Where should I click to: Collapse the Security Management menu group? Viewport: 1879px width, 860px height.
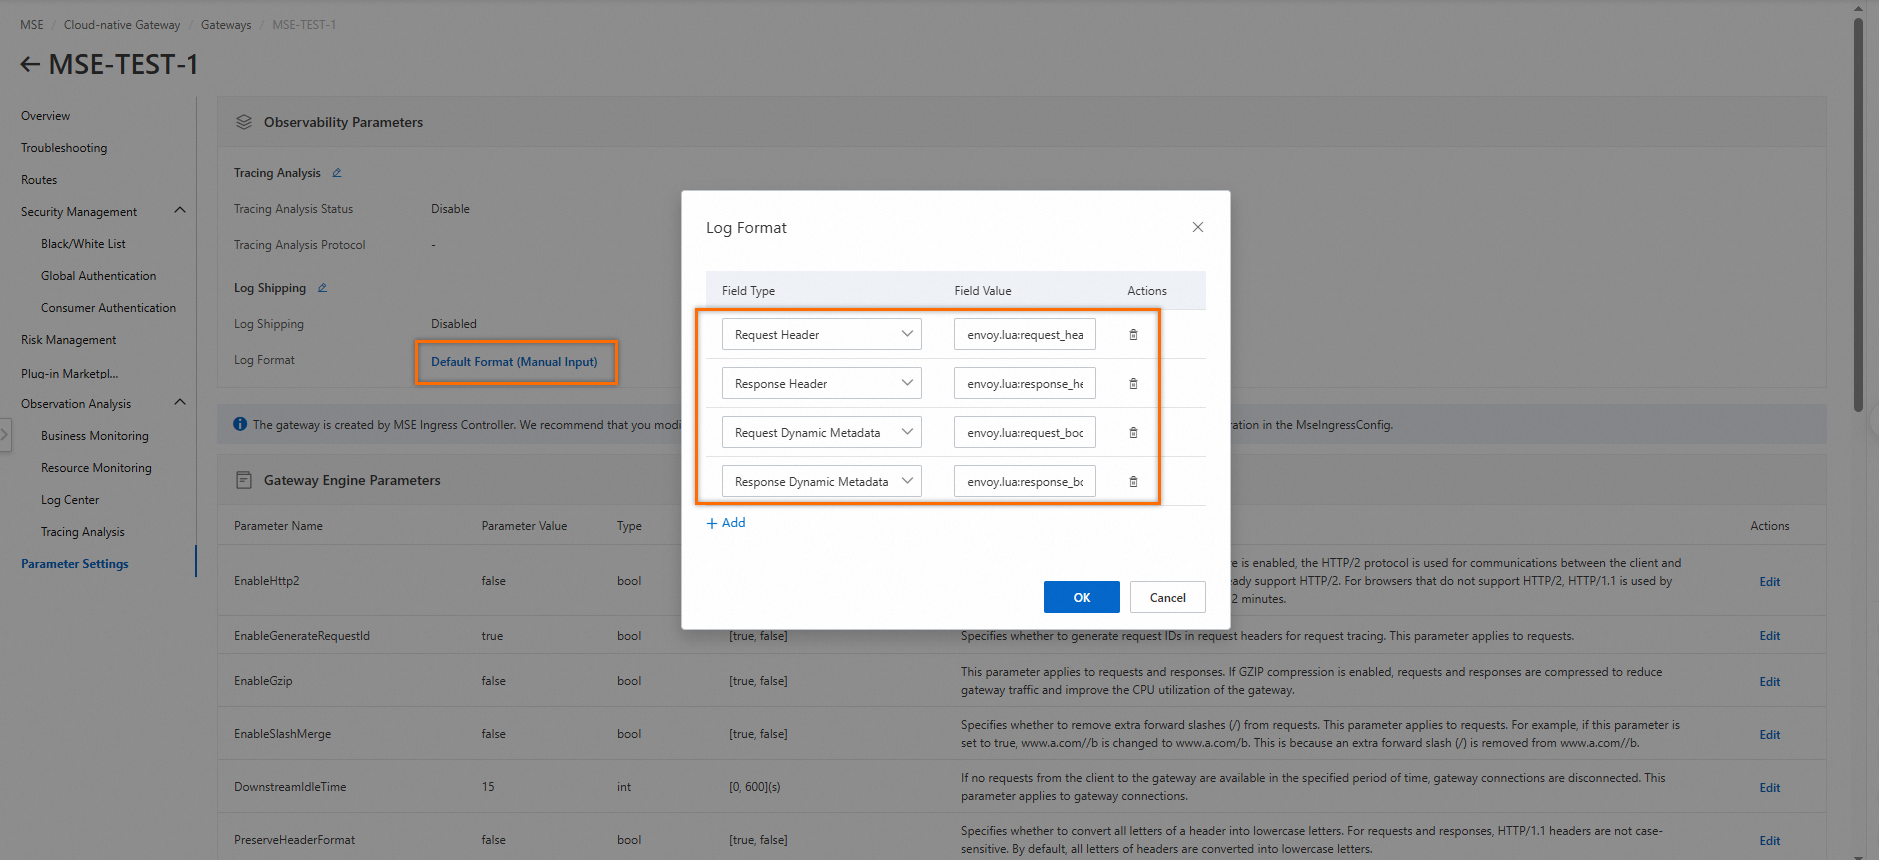click(180, 211)
